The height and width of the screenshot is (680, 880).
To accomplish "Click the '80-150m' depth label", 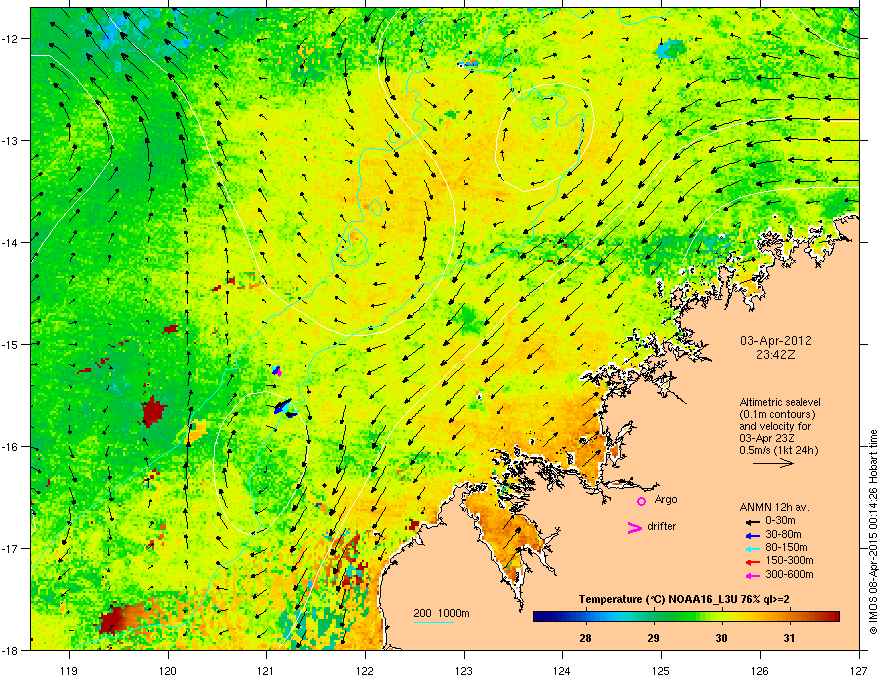I will coord(786,548).
